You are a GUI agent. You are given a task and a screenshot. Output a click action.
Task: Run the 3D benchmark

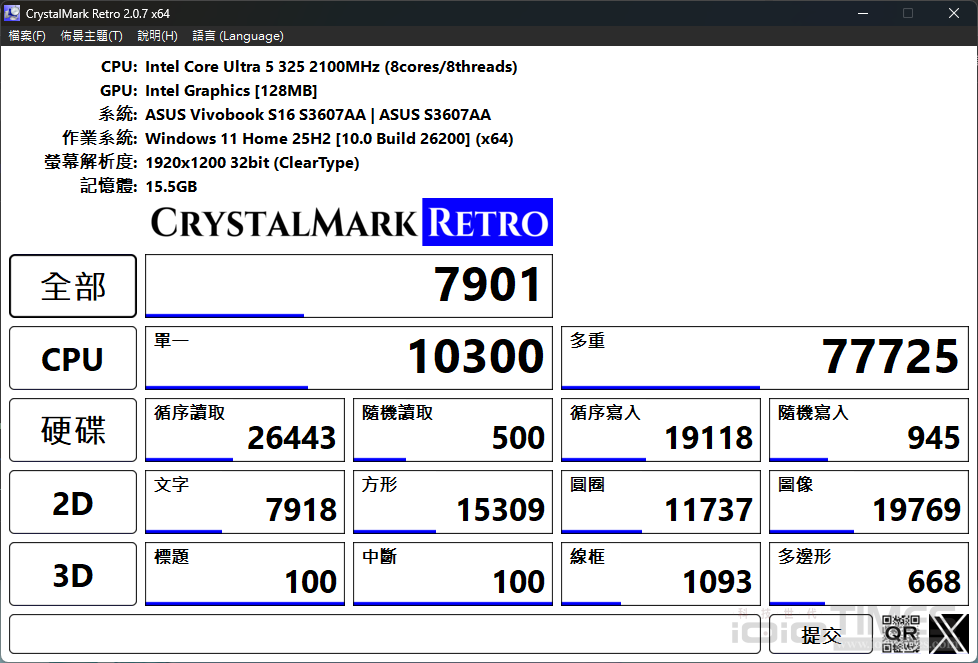tap(72, 573)
